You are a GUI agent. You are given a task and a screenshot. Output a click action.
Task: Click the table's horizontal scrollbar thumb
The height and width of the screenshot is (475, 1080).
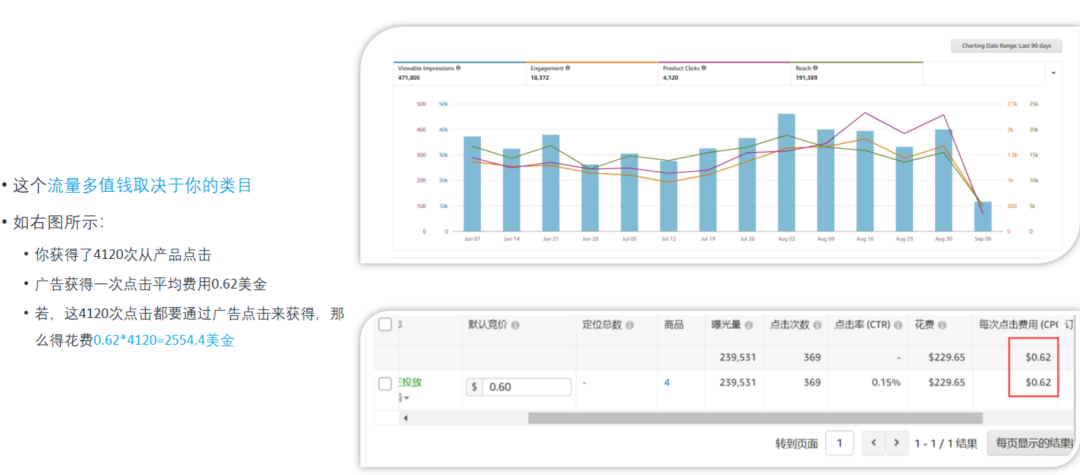755,418
